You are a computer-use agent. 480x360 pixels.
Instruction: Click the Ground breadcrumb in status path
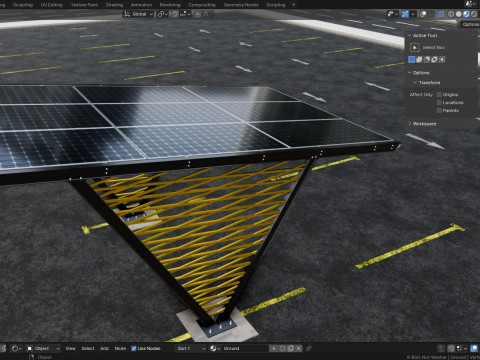pos(458,357)
